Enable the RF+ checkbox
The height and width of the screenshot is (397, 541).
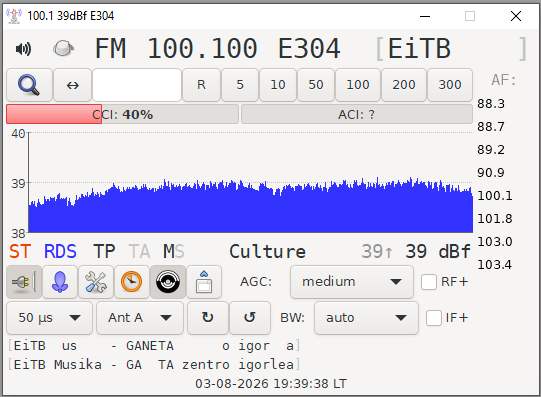pos(429,282)
